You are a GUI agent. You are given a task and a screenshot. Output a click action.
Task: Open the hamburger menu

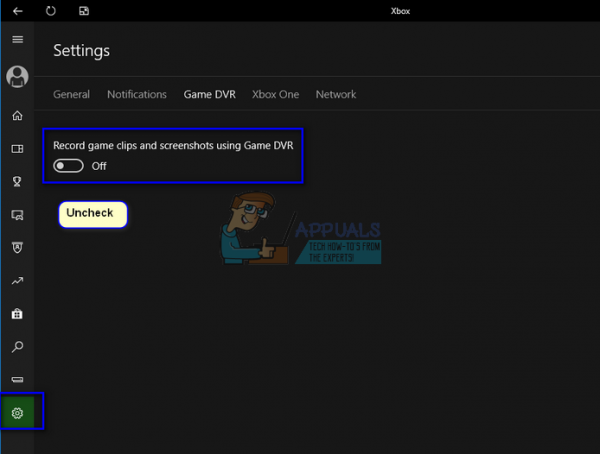(18, 39)
